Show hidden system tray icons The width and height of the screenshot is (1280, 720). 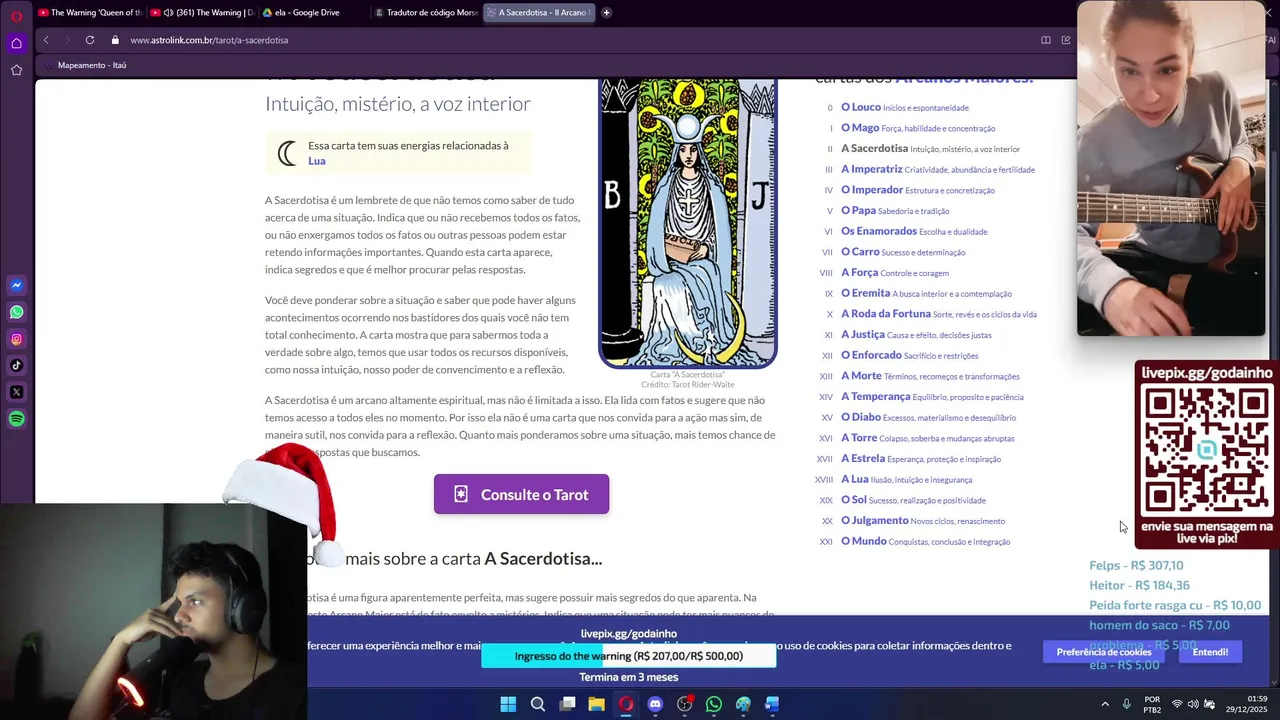[1105, 704]
